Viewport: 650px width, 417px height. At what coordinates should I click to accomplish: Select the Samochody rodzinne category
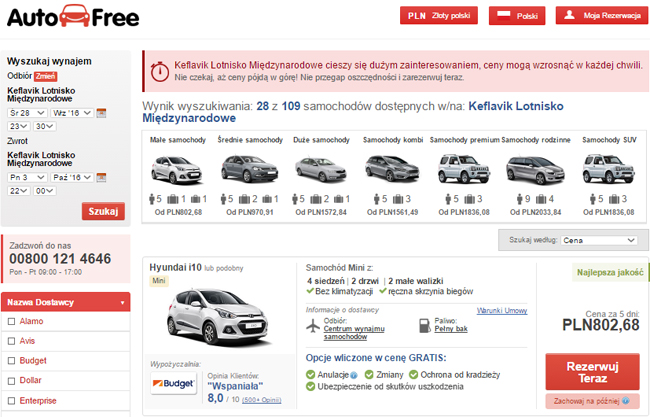point(536,177)
